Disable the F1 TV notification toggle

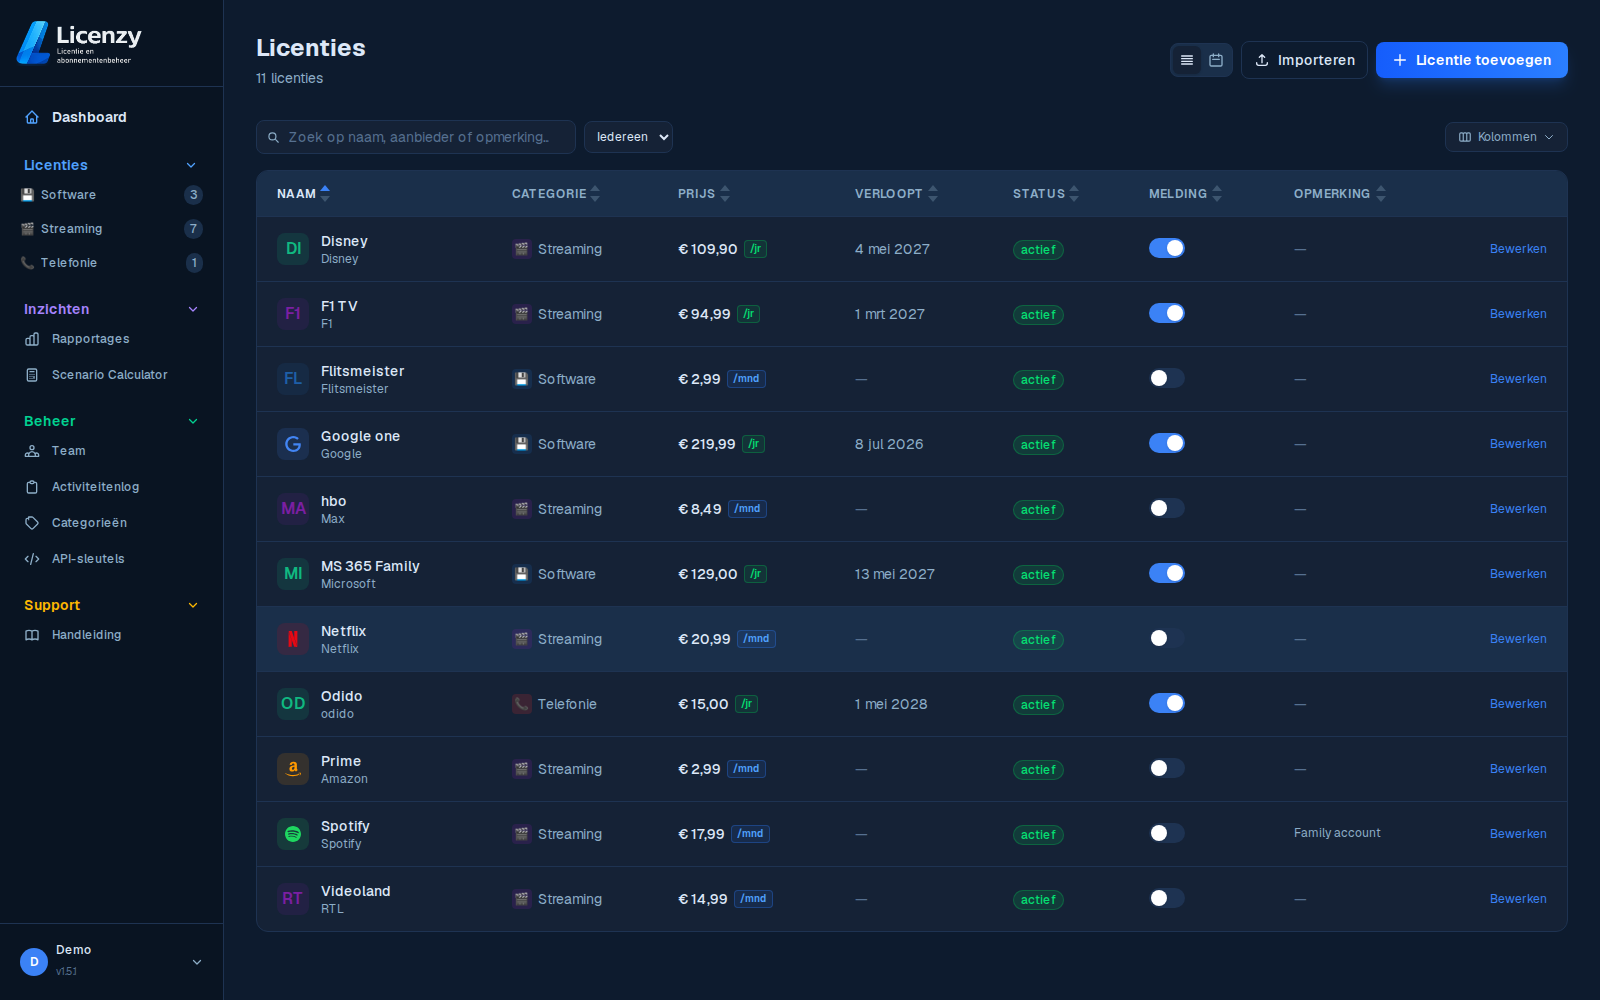point(1166,313)
